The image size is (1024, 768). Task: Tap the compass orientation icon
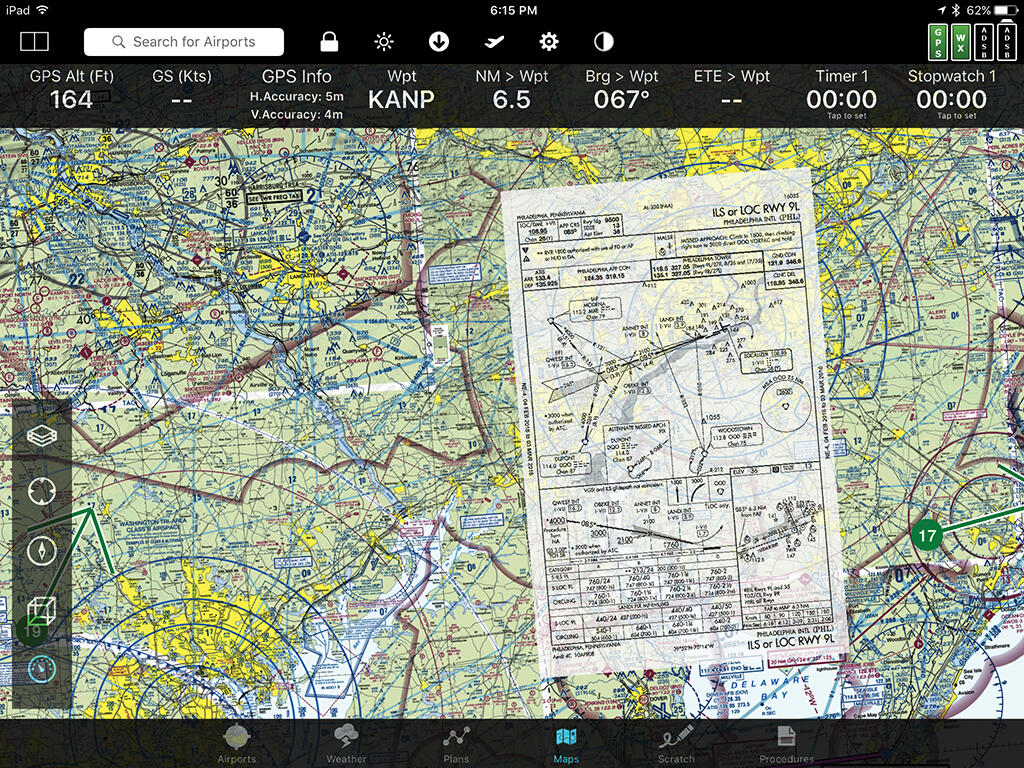[x=41, y=551]
